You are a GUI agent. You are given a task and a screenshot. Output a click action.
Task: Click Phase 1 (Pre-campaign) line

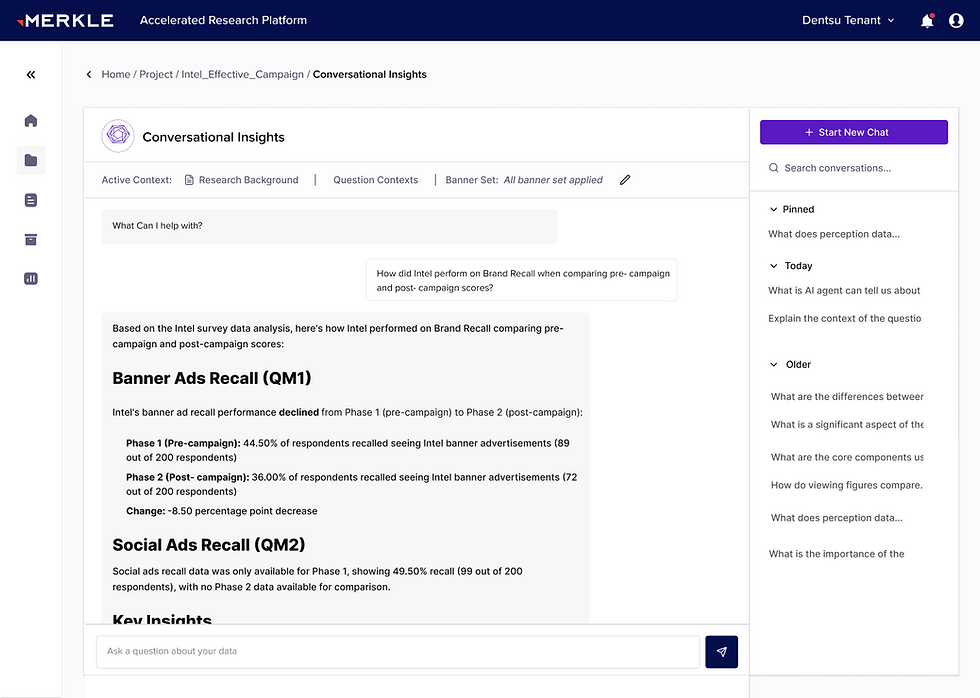tap(348, 451)
